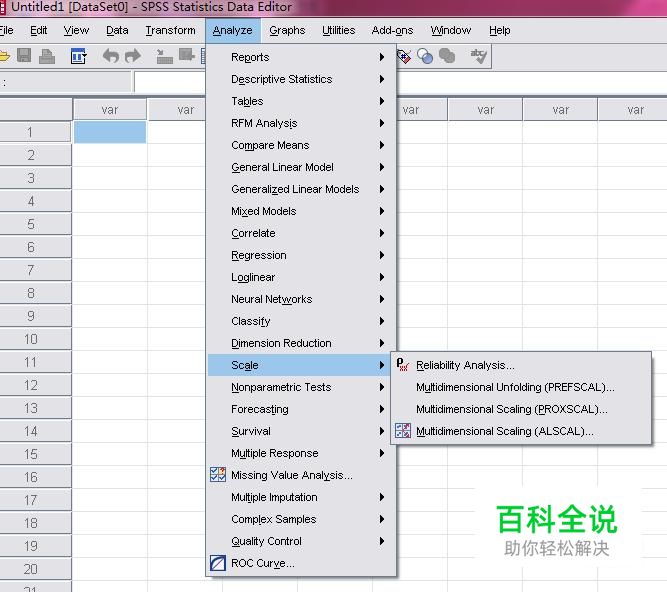Choose Nonparametric Tests menu entry
667x592 pixels.
tap(300, 387)
